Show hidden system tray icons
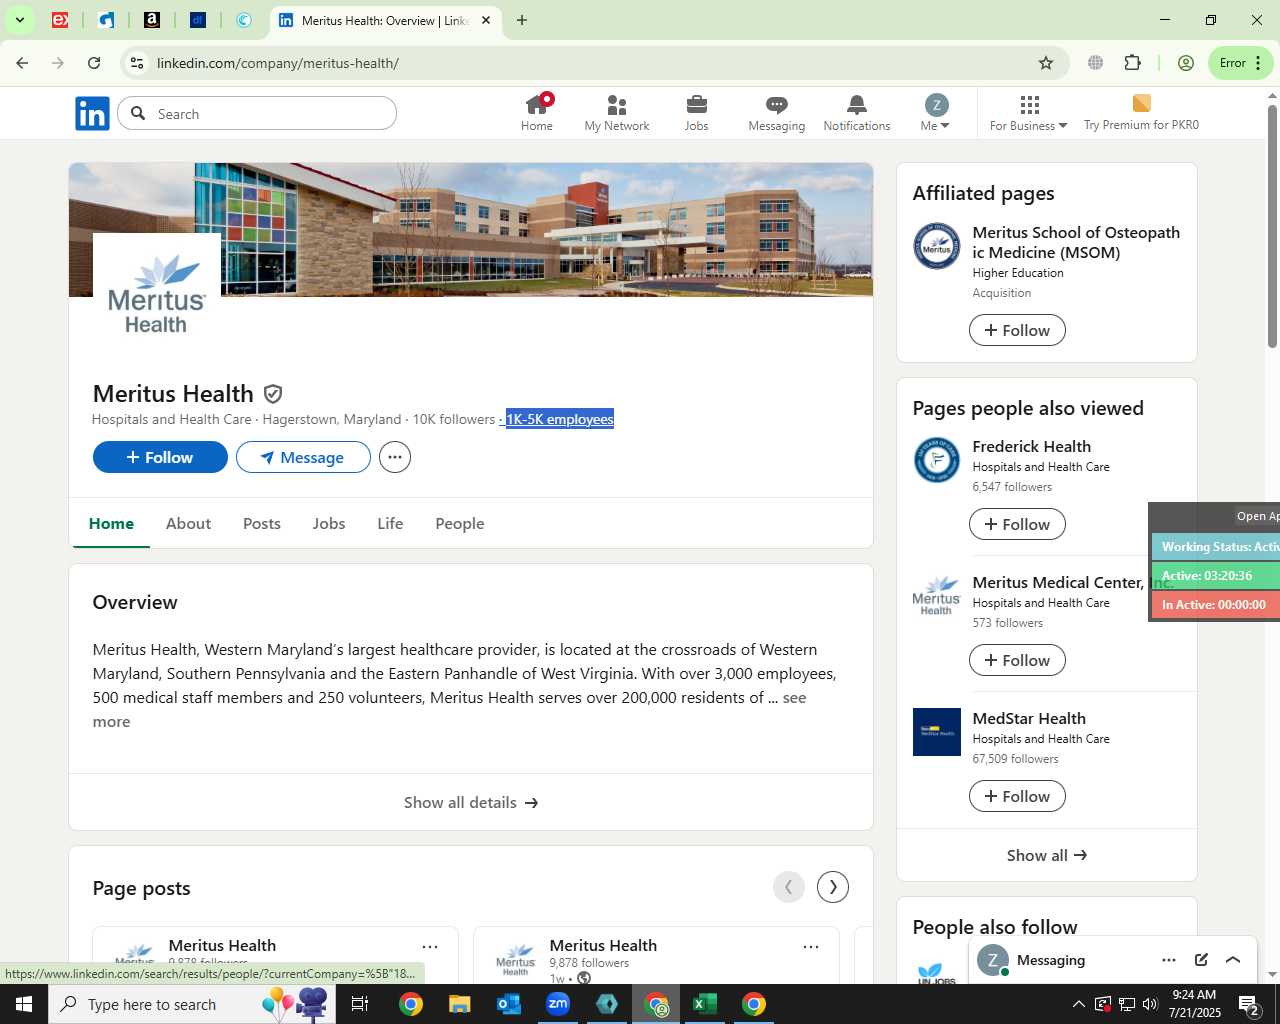The height and width of the screenshot is (1024, 1280). (1078, 1004)
